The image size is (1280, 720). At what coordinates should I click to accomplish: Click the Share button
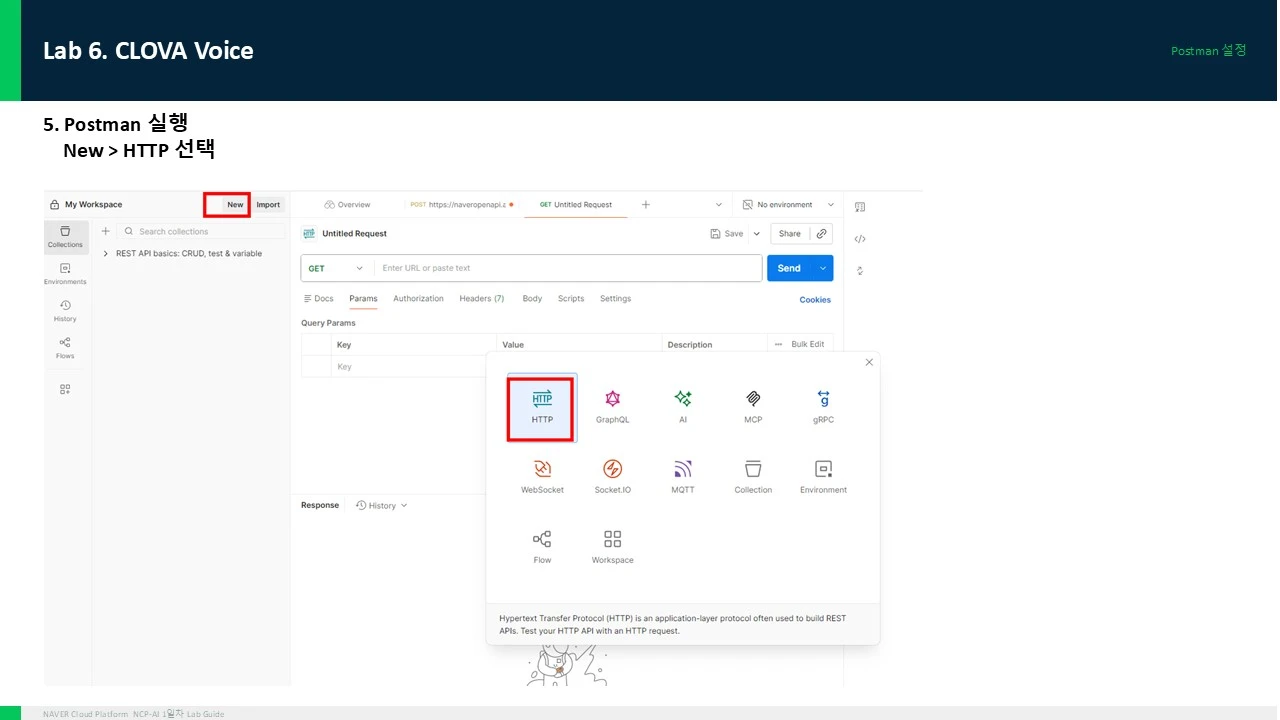pyautogui.click(x=790, y=233)
